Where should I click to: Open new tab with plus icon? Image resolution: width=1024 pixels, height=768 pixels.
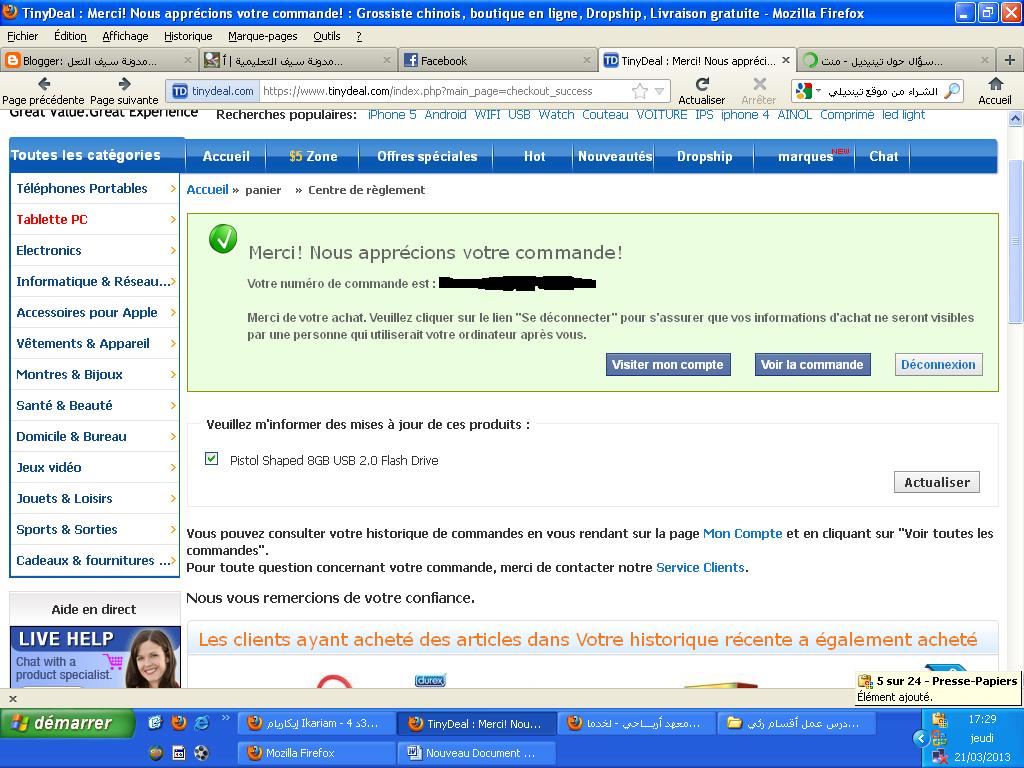1010,60
